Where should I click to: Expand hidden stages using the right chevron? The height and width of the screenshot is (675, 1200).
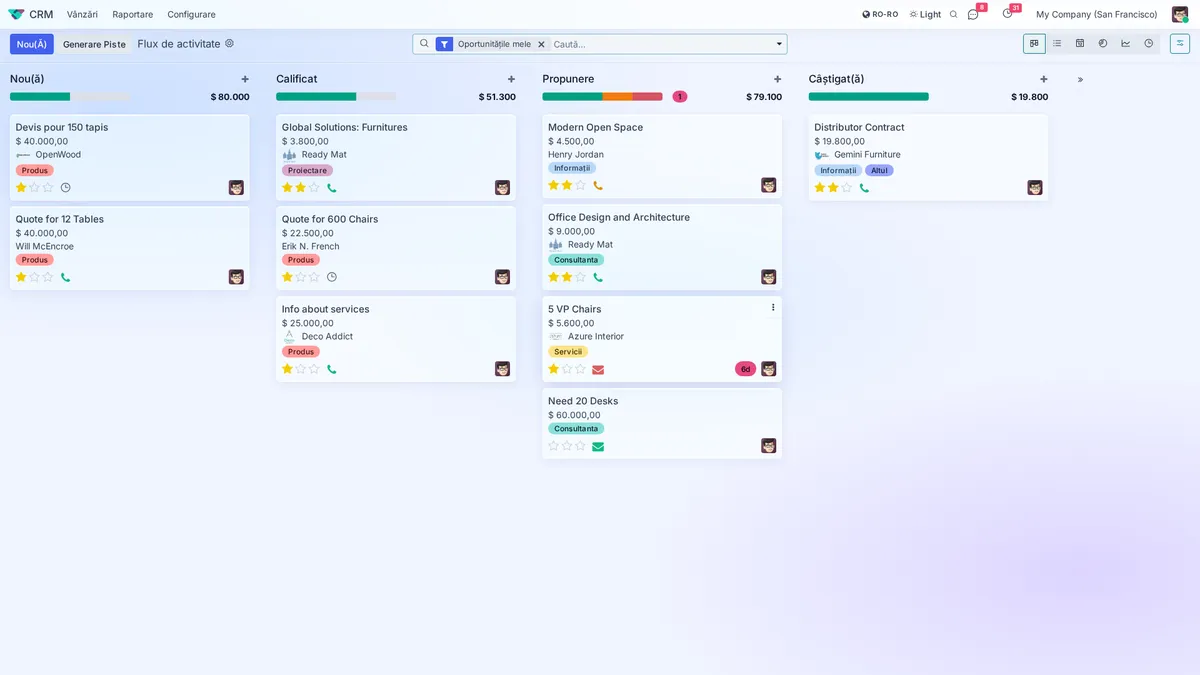click(1080, 78)
